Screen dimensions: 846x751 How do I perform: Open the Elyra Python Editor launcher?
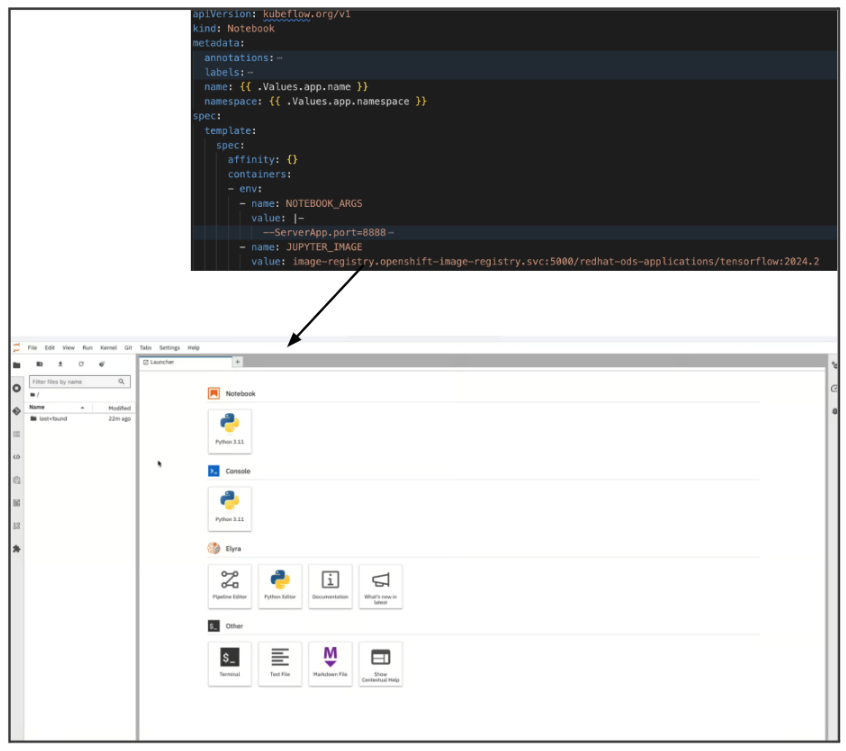tap(280, 585)
